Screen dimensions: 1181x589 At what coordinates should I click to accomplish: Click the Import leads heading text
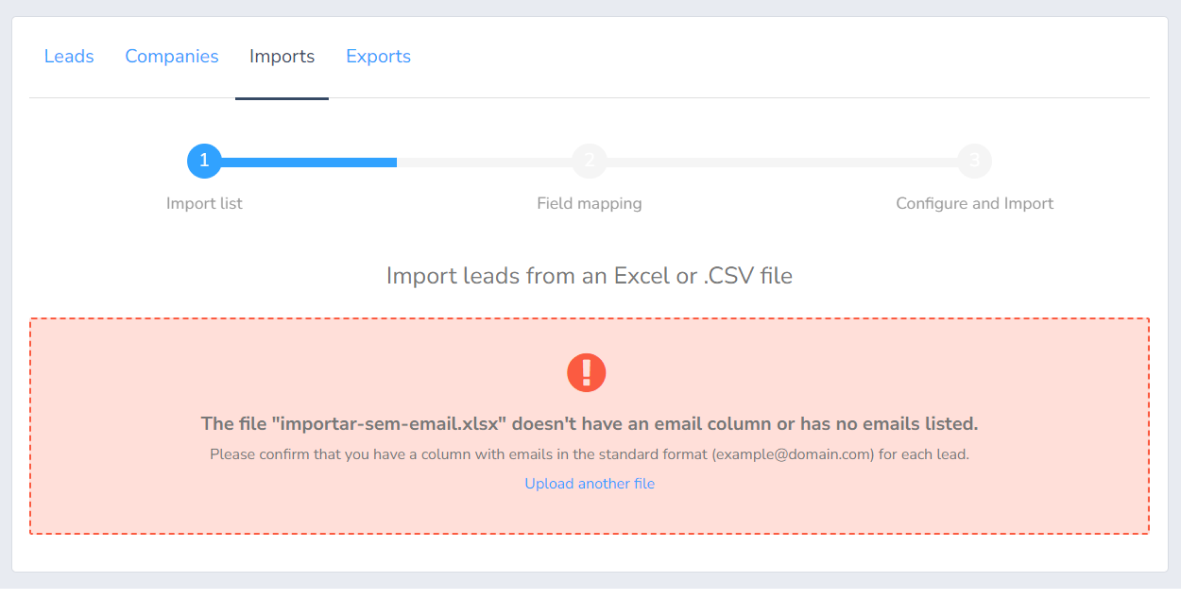click(x=589, y=276)
